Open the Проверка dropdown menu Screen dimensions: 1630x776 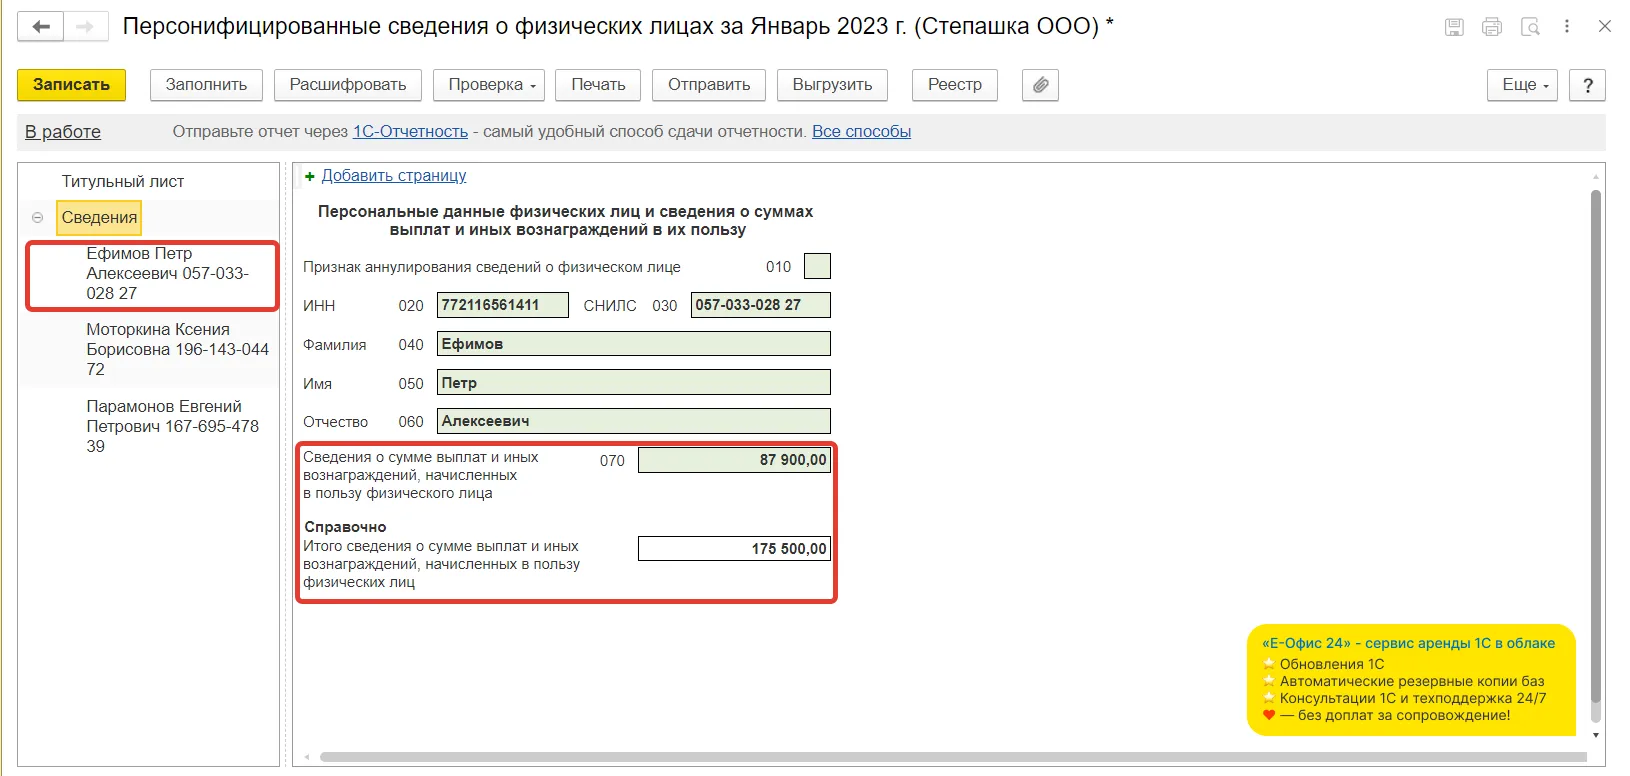point(491,85)
